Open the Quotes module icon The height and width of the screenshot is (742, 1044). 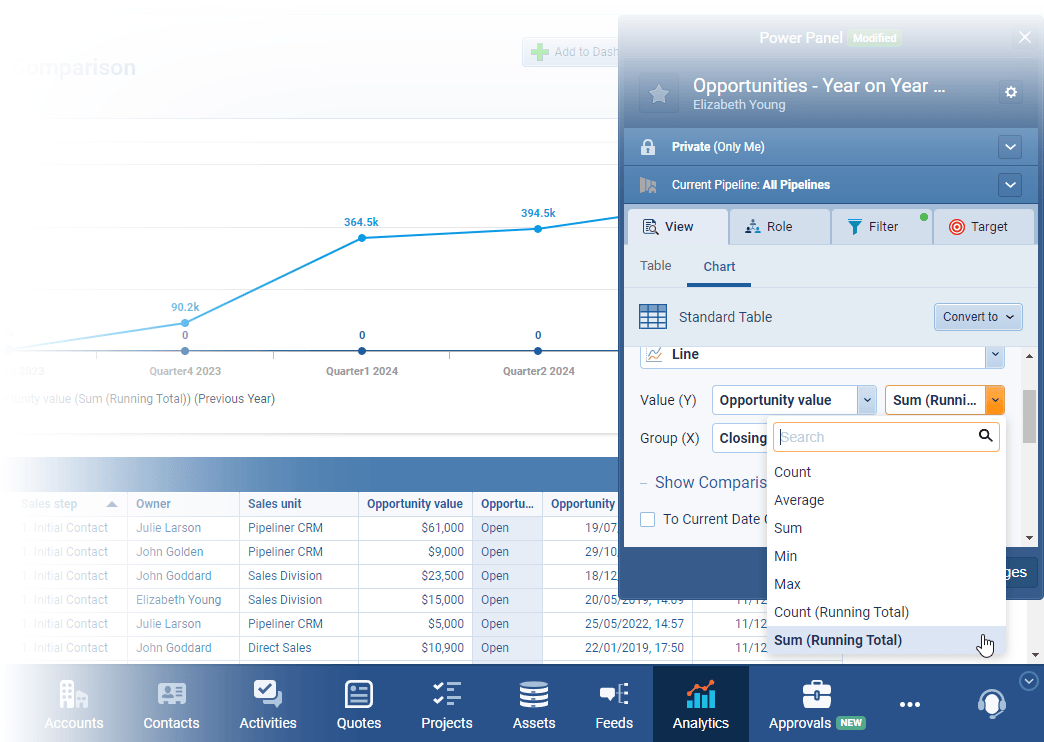click(x=358, y=696)
